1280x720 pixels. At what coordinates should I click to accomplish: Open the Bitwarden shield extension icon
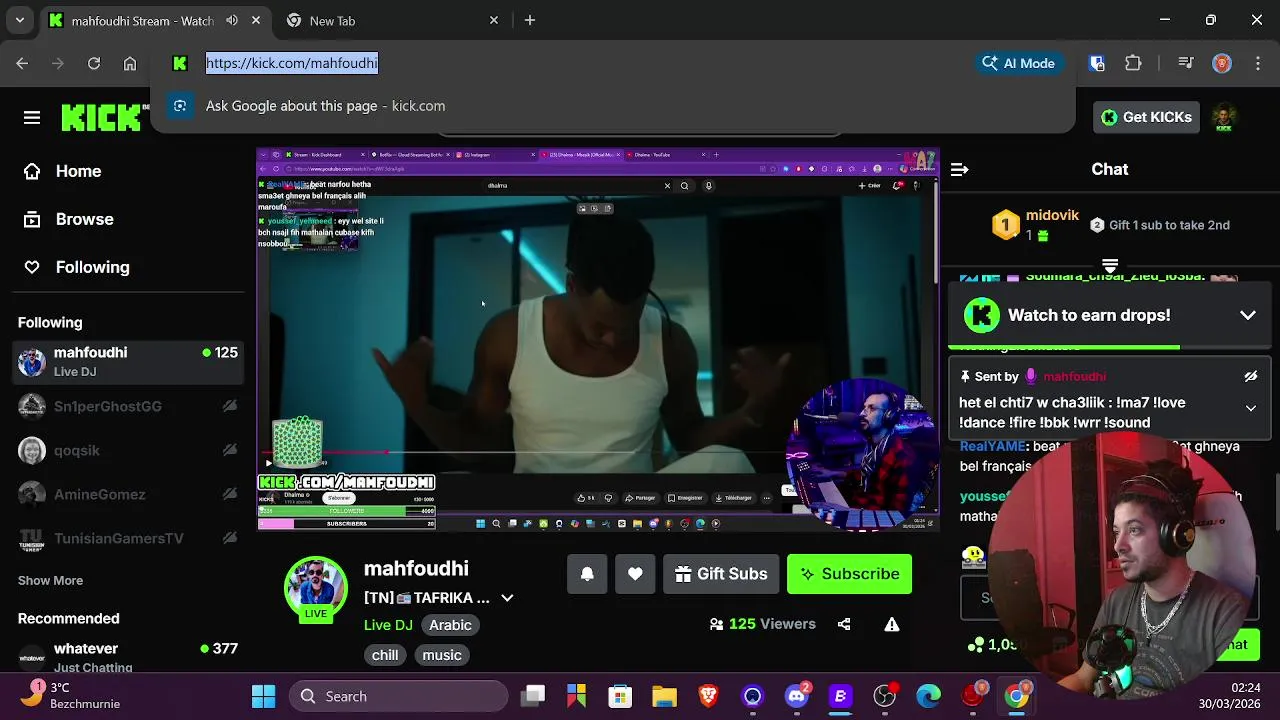[1097, 63]
